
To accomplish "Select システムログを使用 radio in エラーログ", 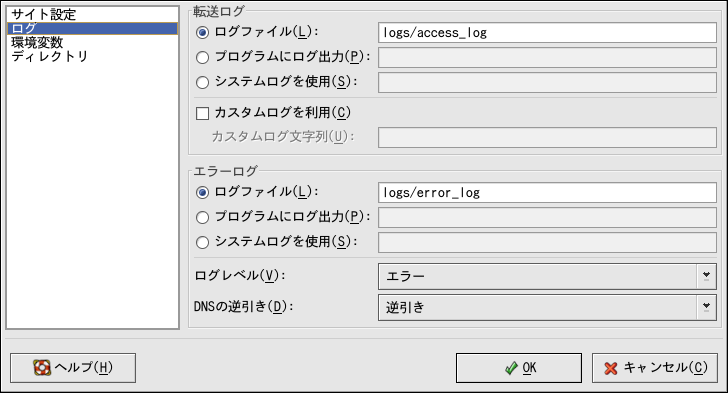I will click(x=202, y=242).
